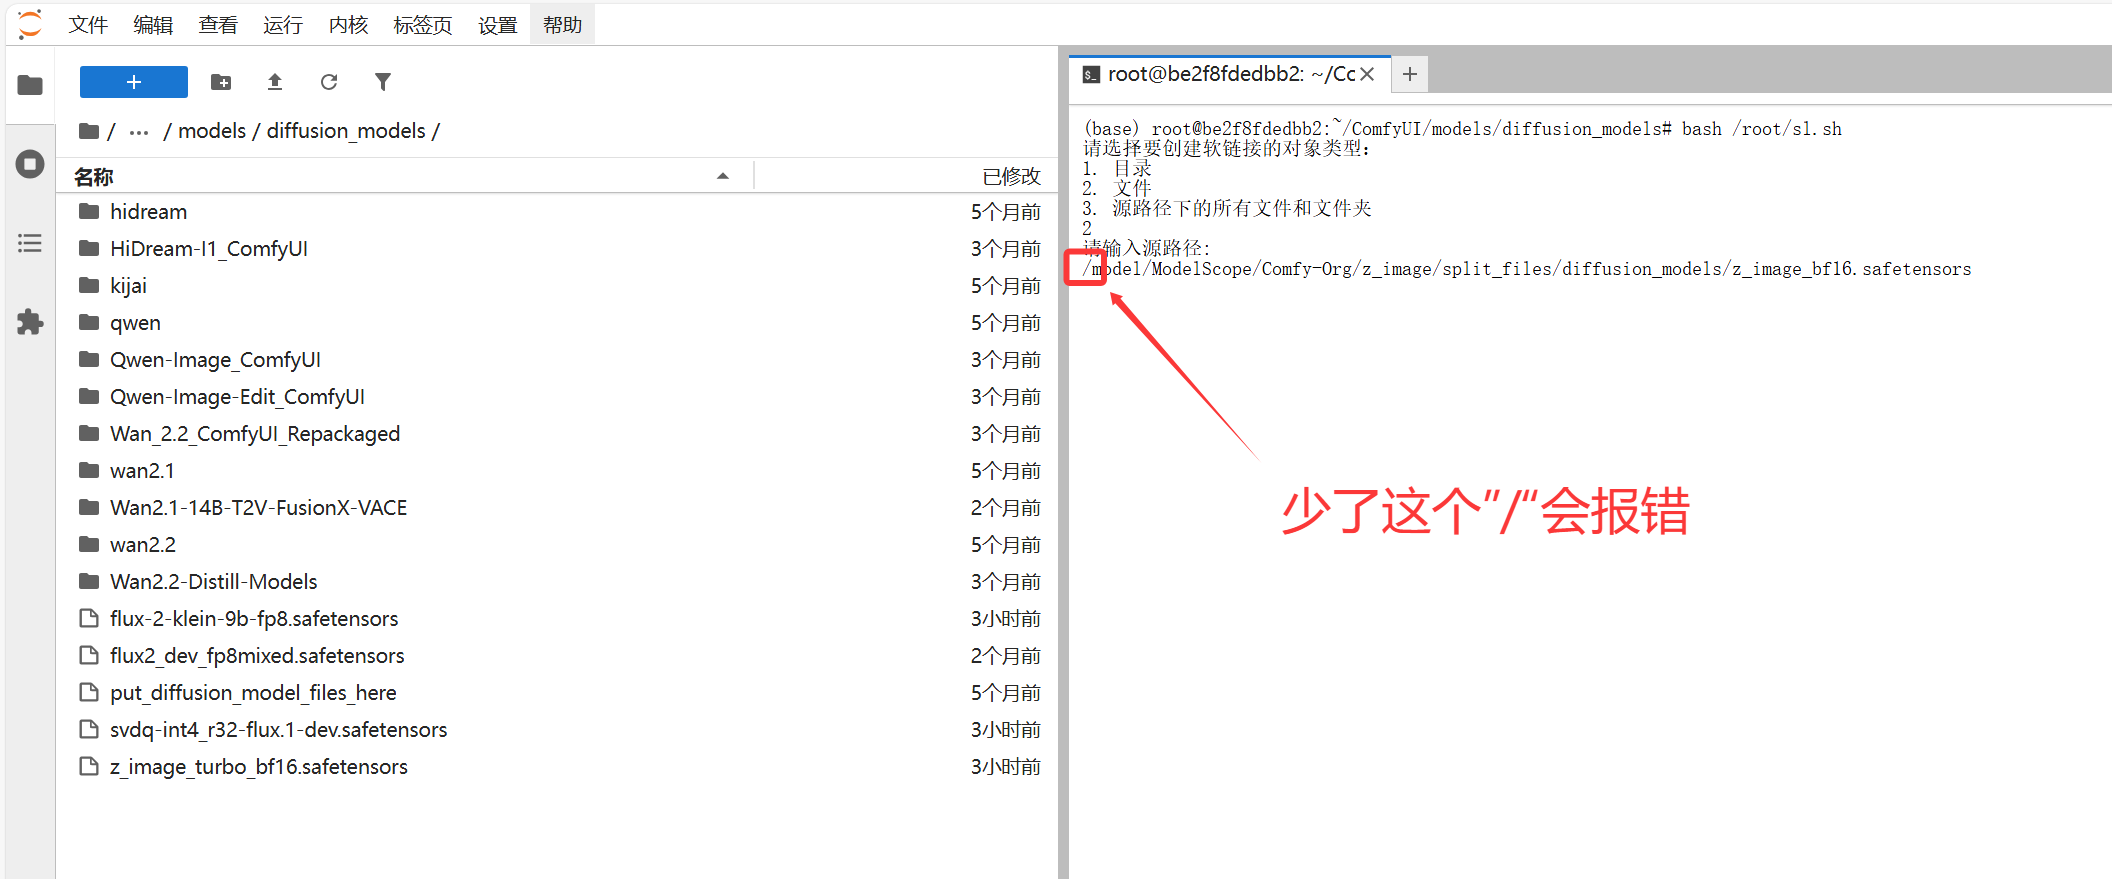
Task: Sort files by 已修改 column header
Action: tap(1010, 177)
